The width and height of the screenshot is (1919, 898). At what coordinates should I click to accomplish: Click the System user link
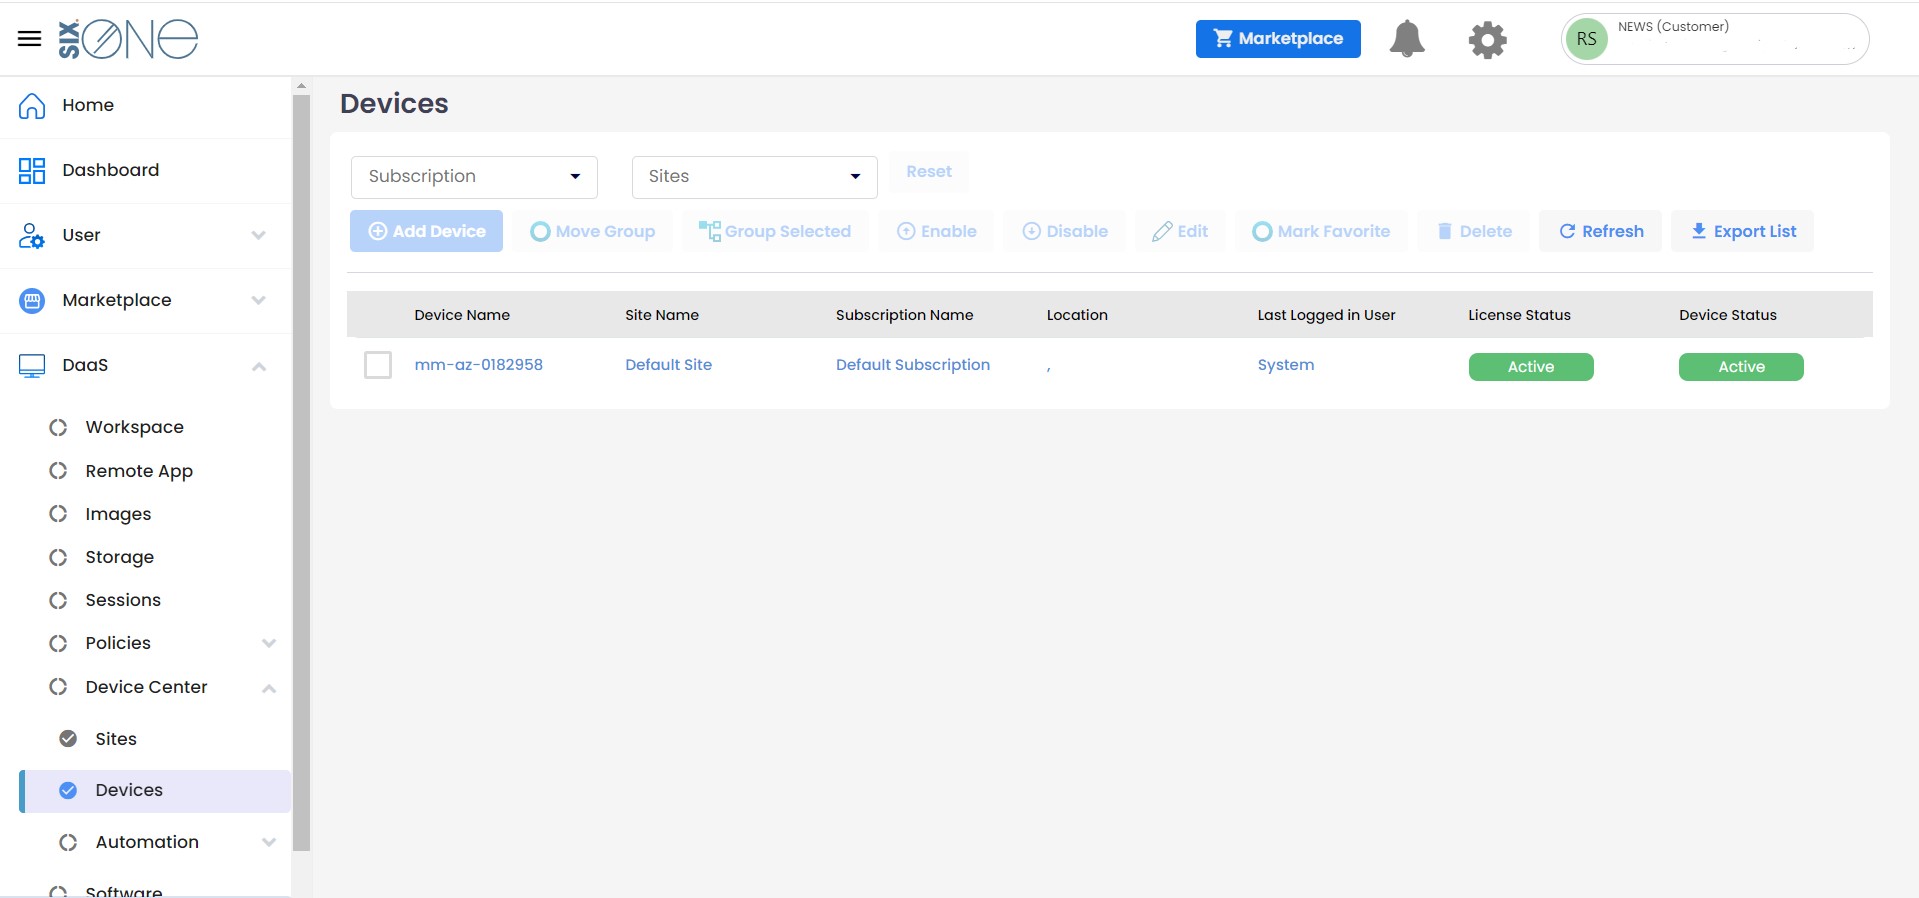[x=1286, y=365]
